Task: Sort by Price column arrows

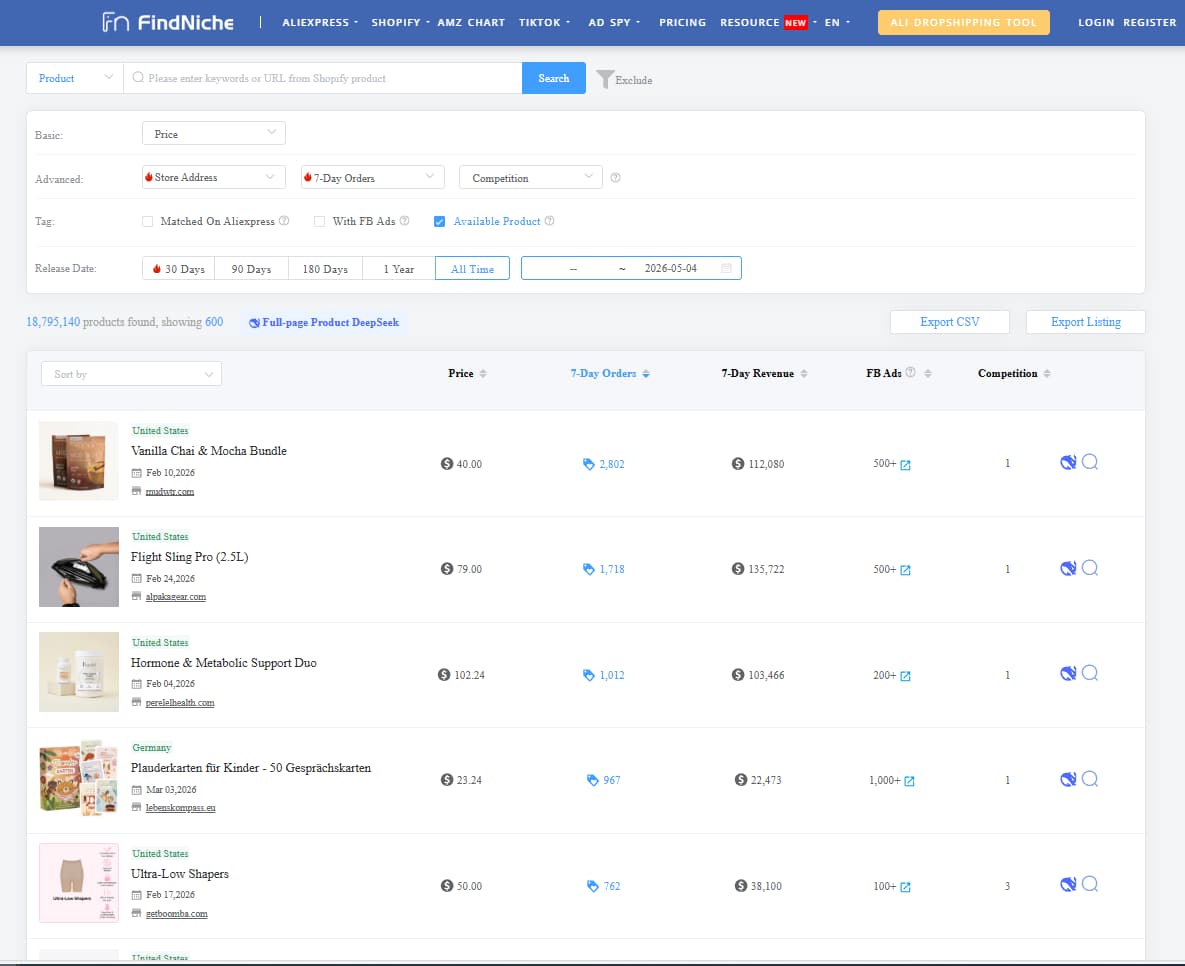Action: [x=483, y=373]
